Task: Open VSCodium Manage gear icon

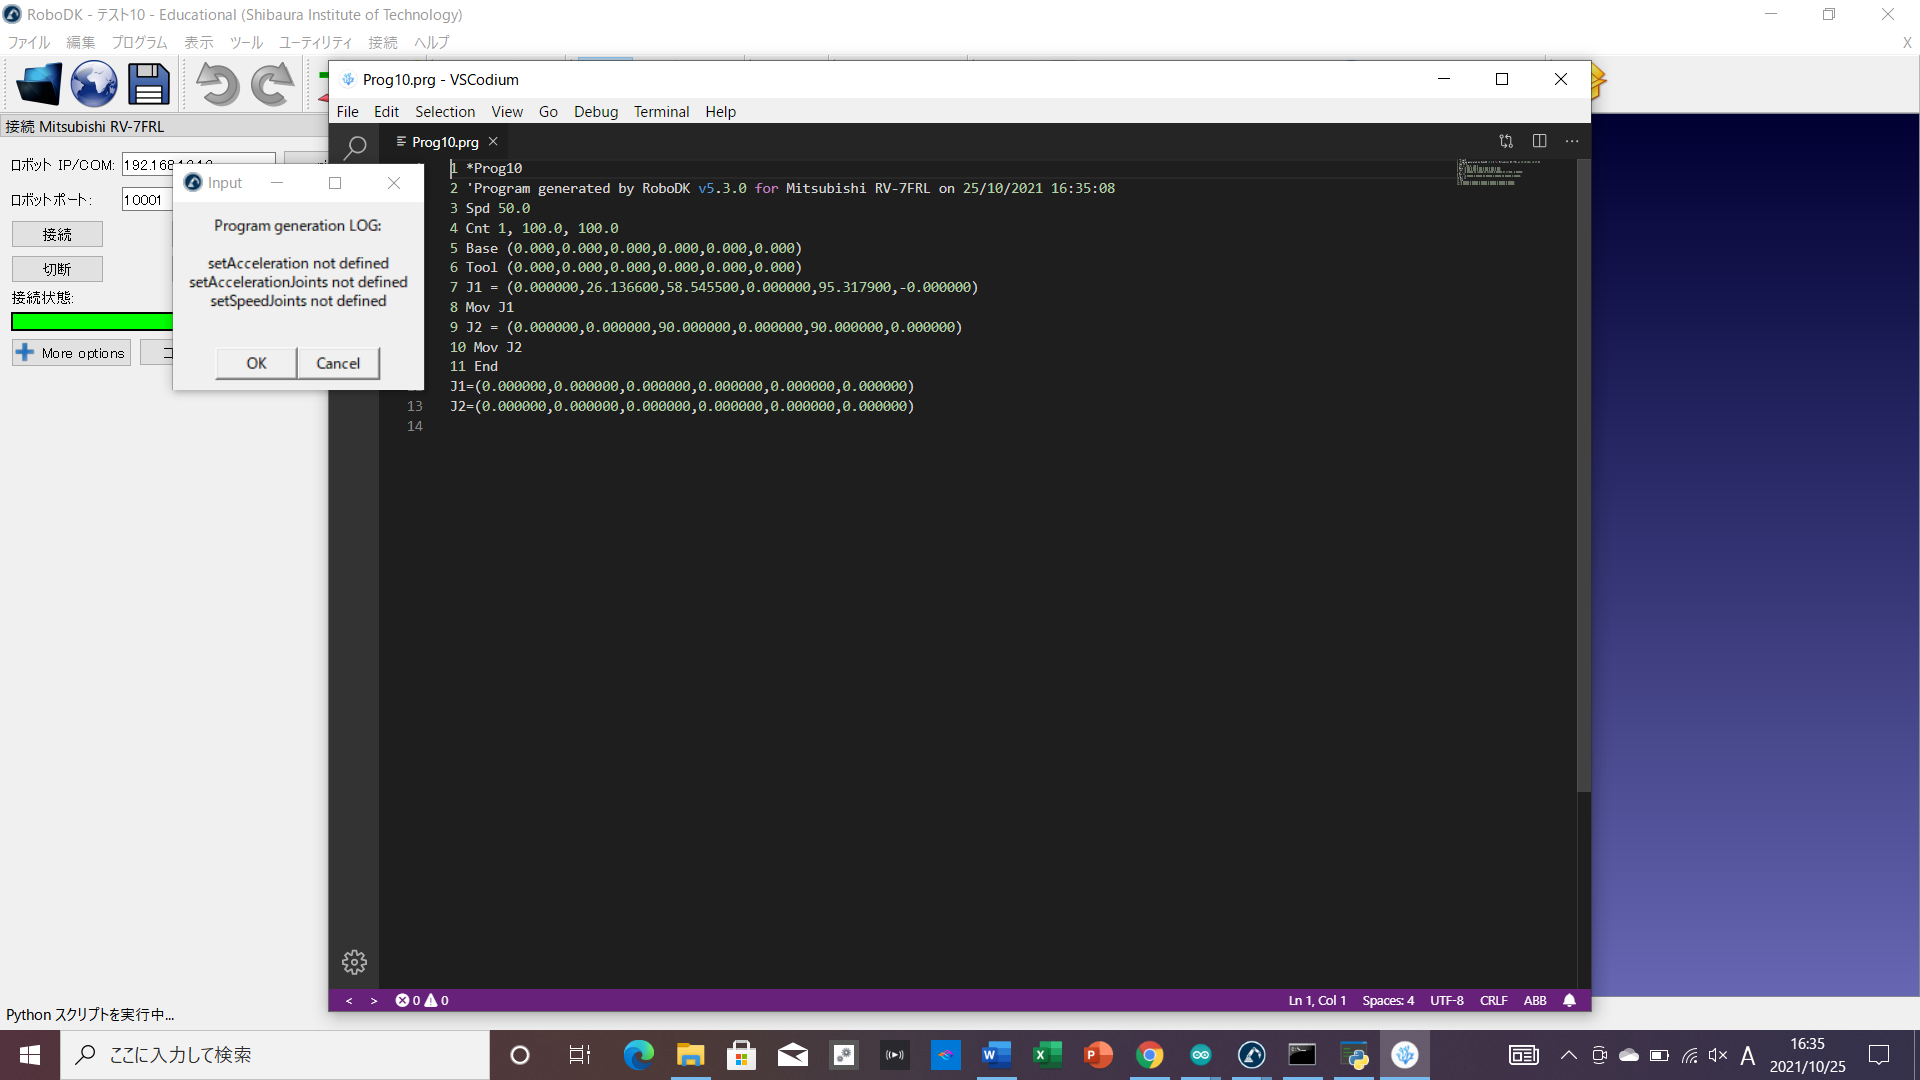Action: [x=354, y=962]
